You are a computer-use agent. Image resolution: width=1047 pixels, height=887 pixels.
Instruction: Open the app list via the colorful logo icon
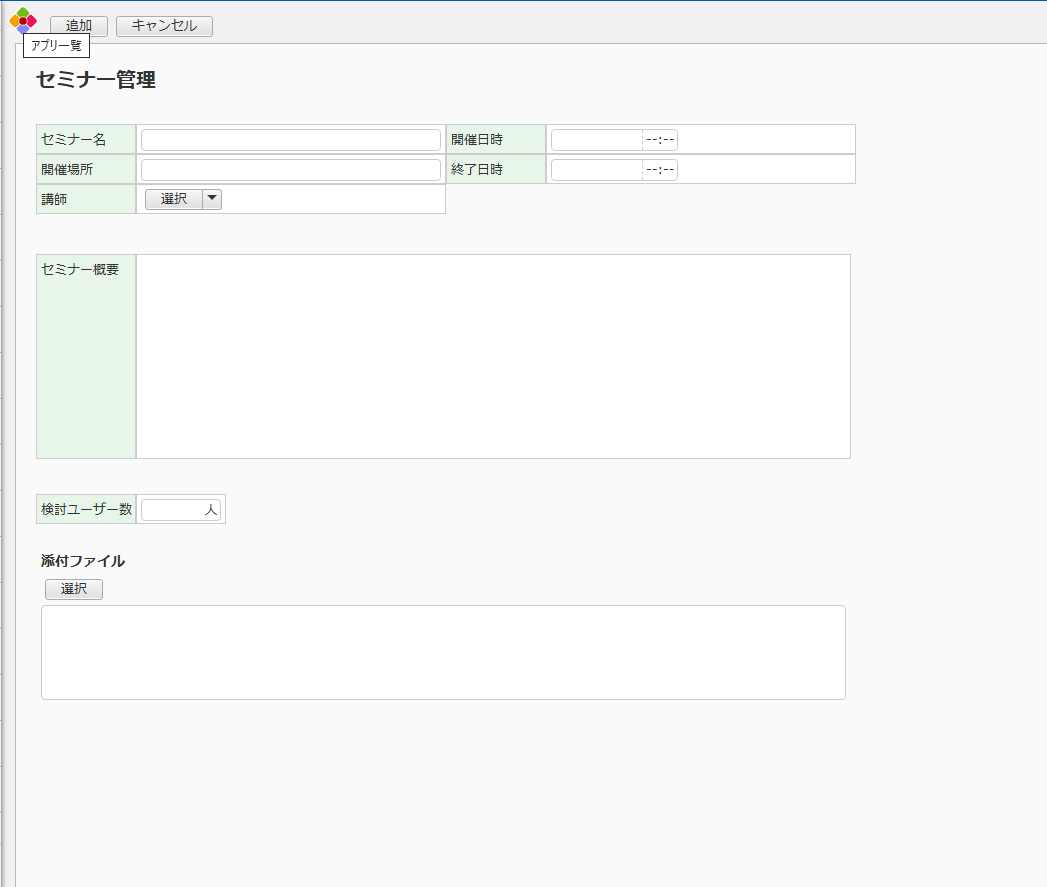pyautogui.click(x=22, y=20)
